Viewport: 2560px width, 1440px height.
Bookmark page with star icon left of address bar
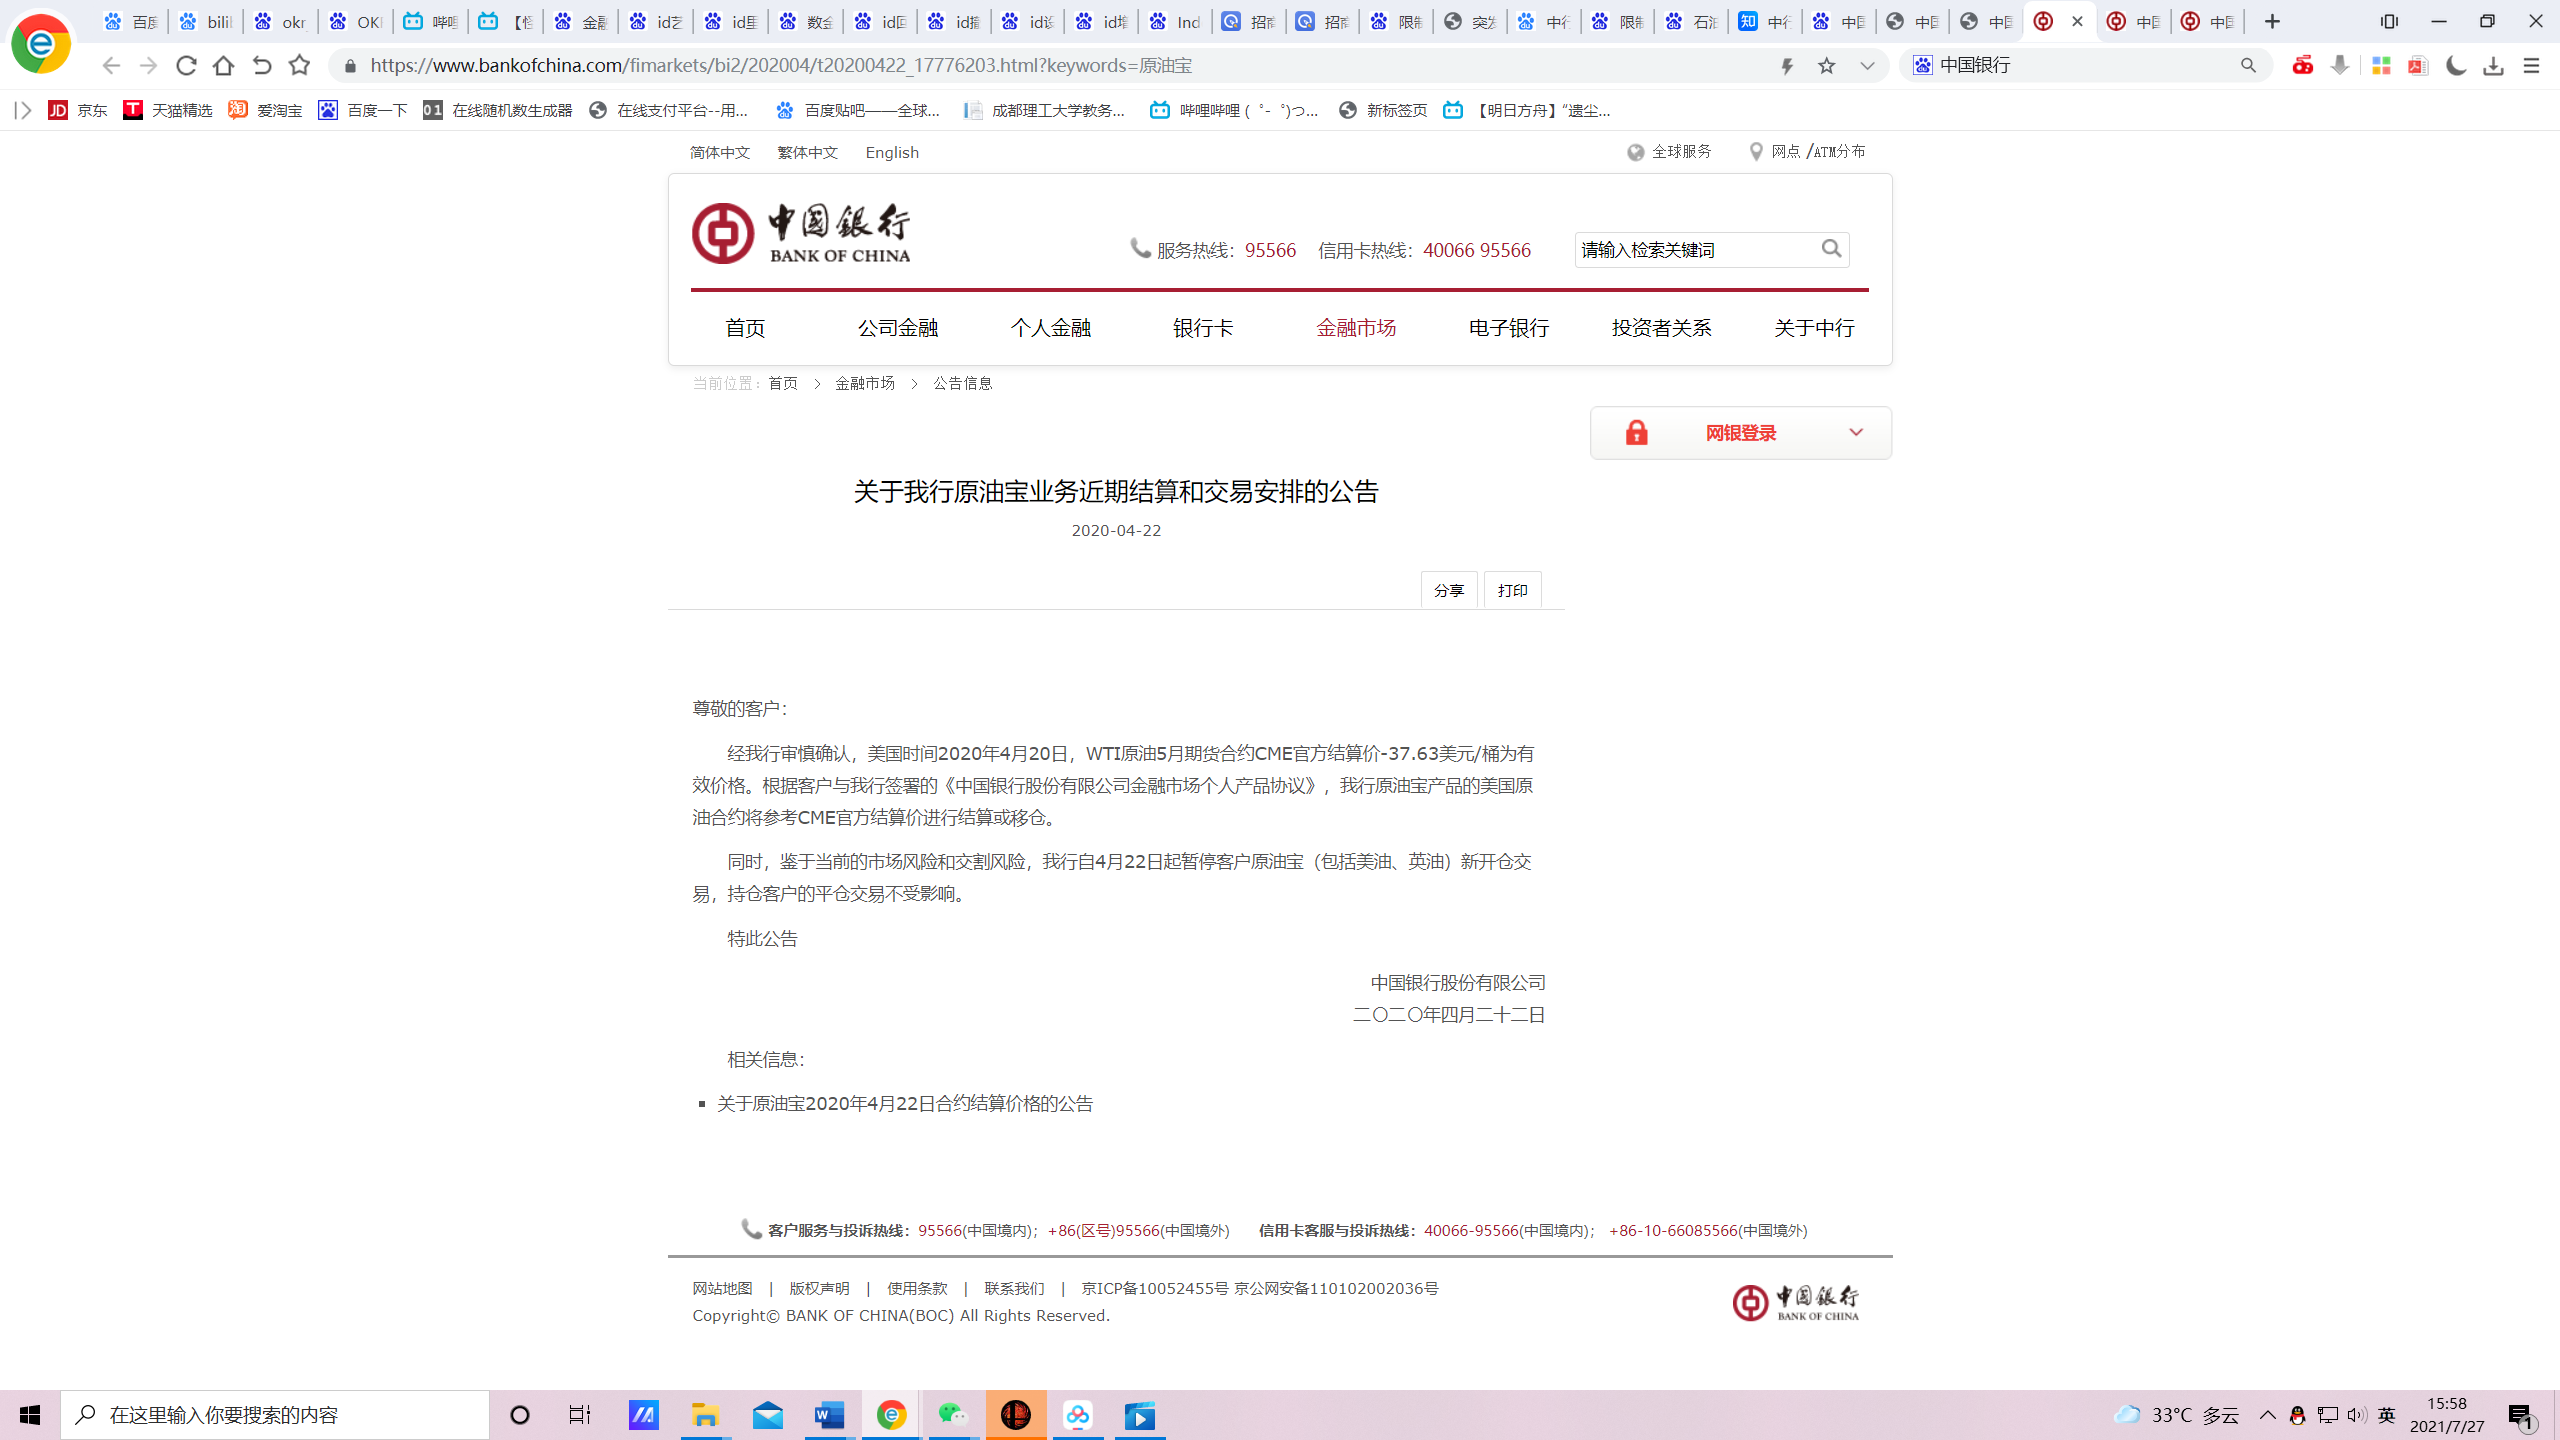click(x=299, y=66)
